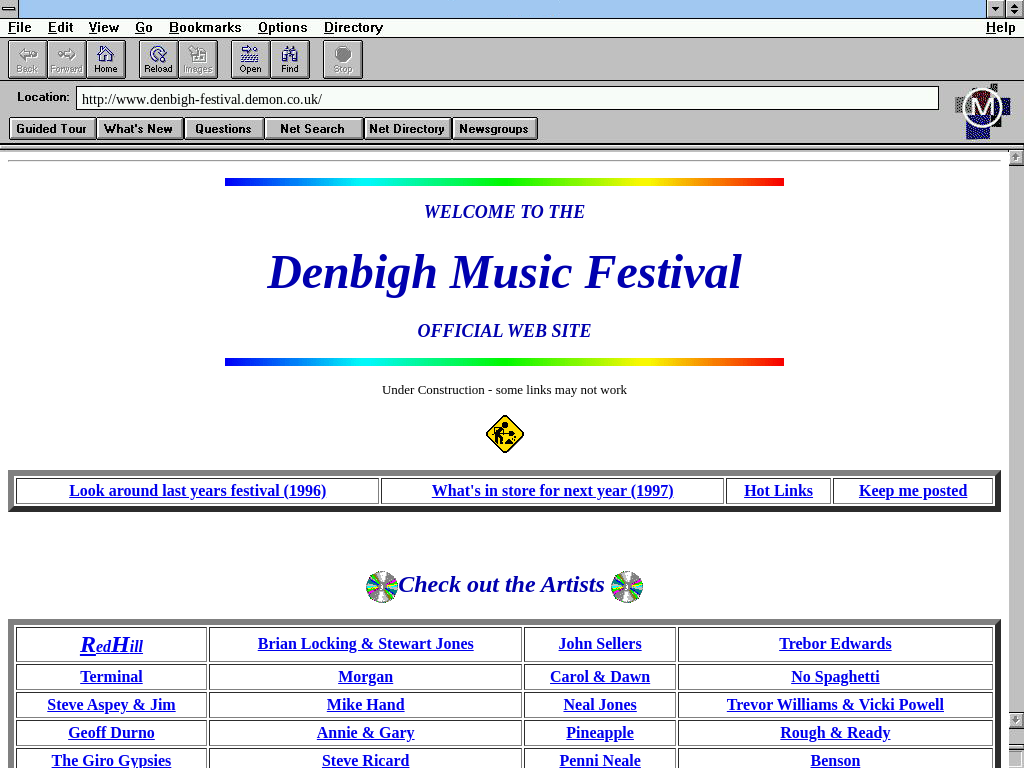
Task: Open the Geoff Durno link
Action: point(111,733)
